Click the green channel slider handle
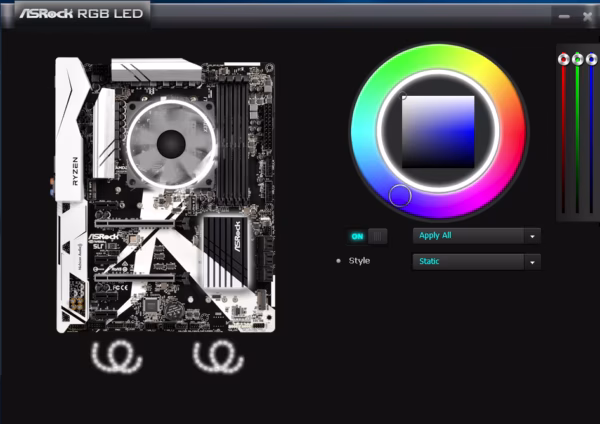The image size is (600, 424). (577, 59)
